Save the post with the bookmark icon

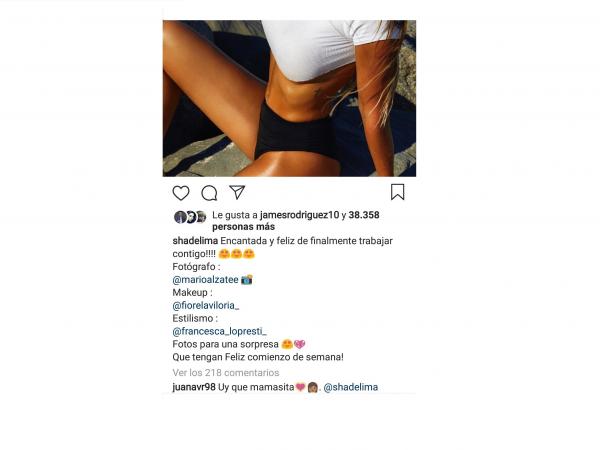(x=398, y=192)
